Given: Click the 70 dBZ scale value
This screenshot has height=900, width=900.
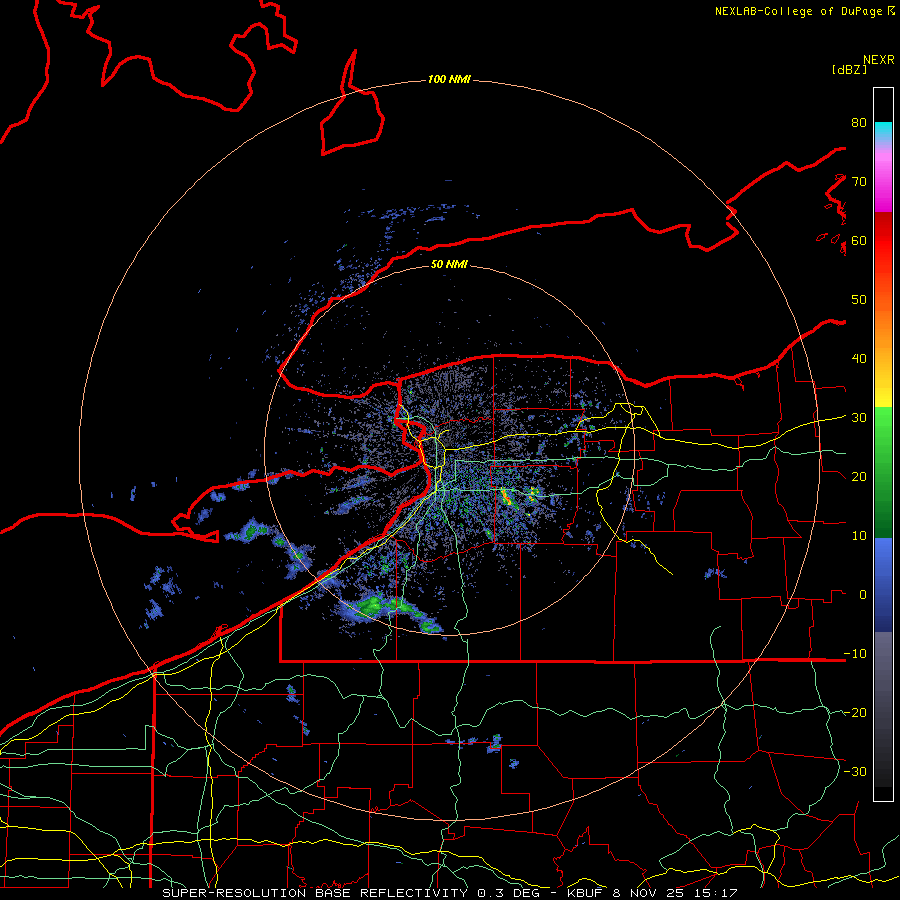Looking at the screenshot, I should coord(859,182).
